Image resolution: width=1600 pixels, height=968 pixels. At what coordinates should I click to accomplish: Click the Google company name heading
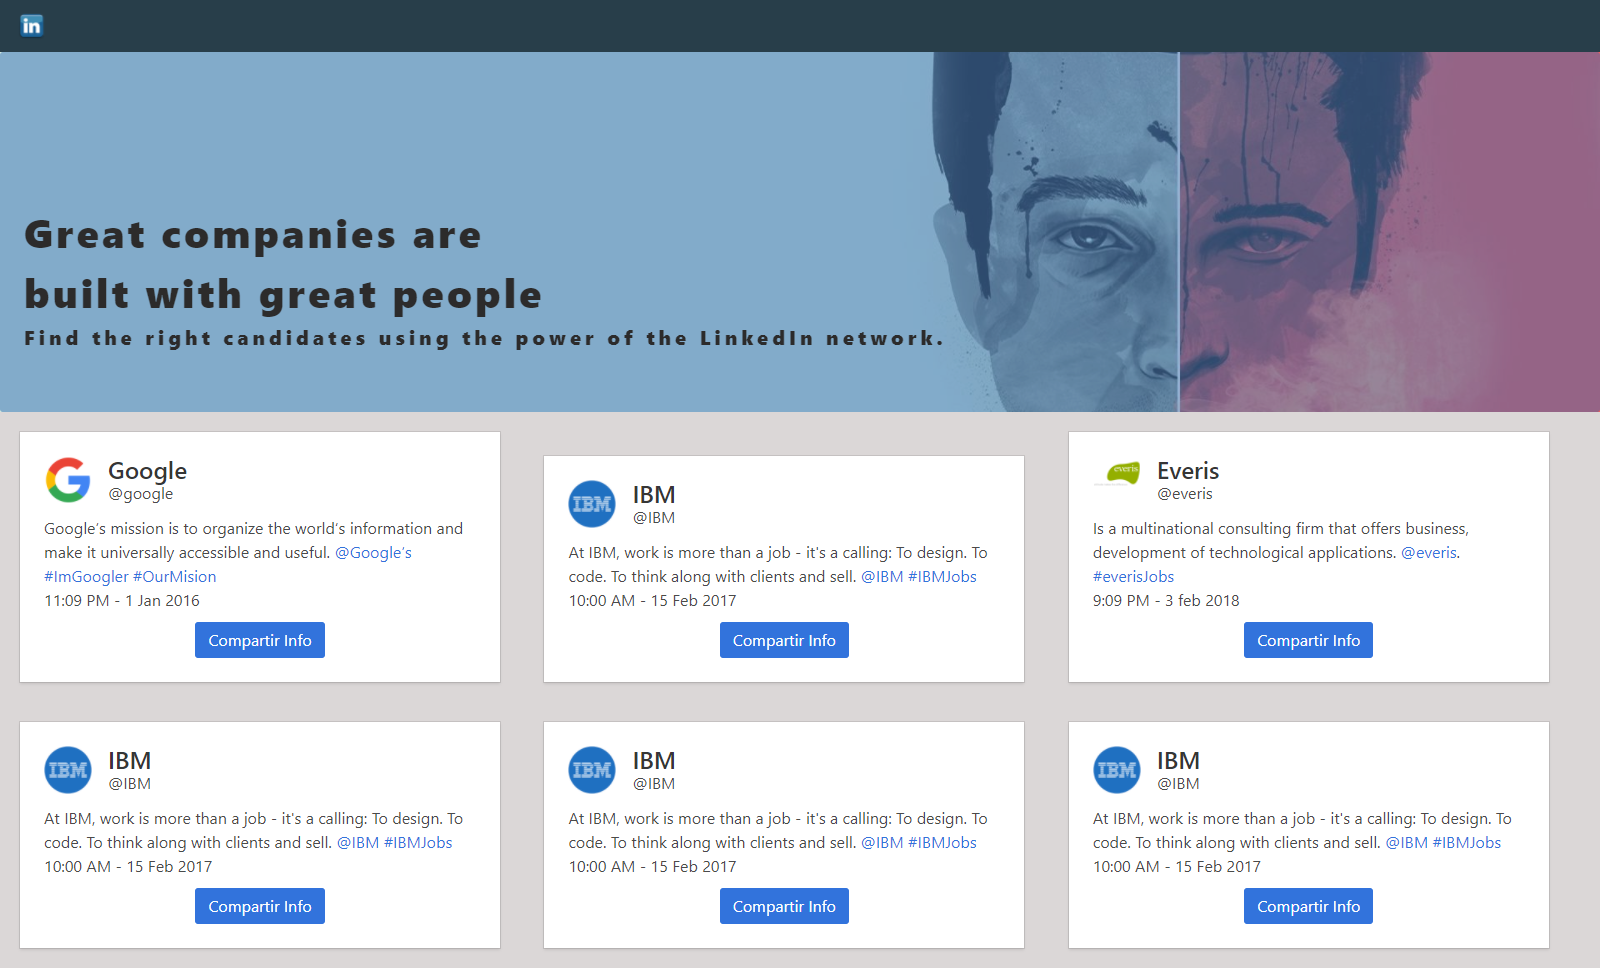147,470
